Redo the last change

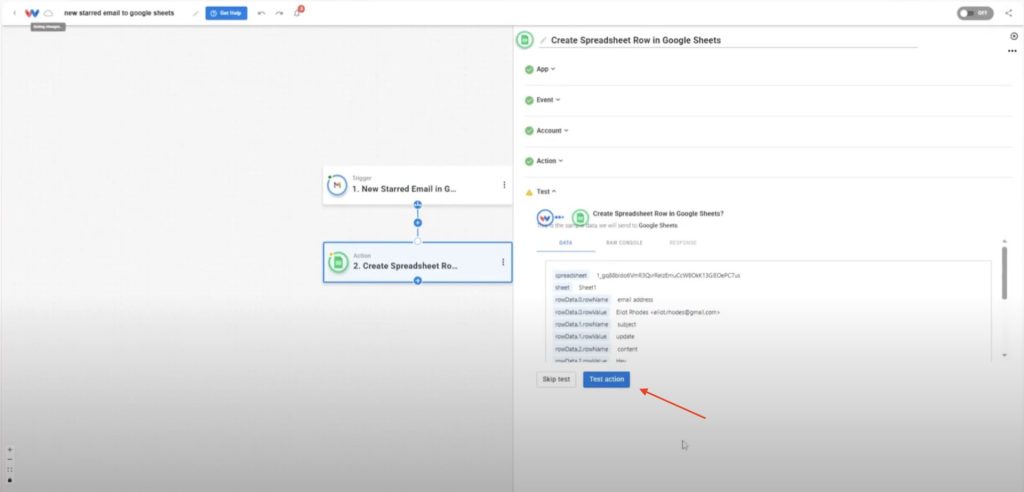(x=279, y=13)
